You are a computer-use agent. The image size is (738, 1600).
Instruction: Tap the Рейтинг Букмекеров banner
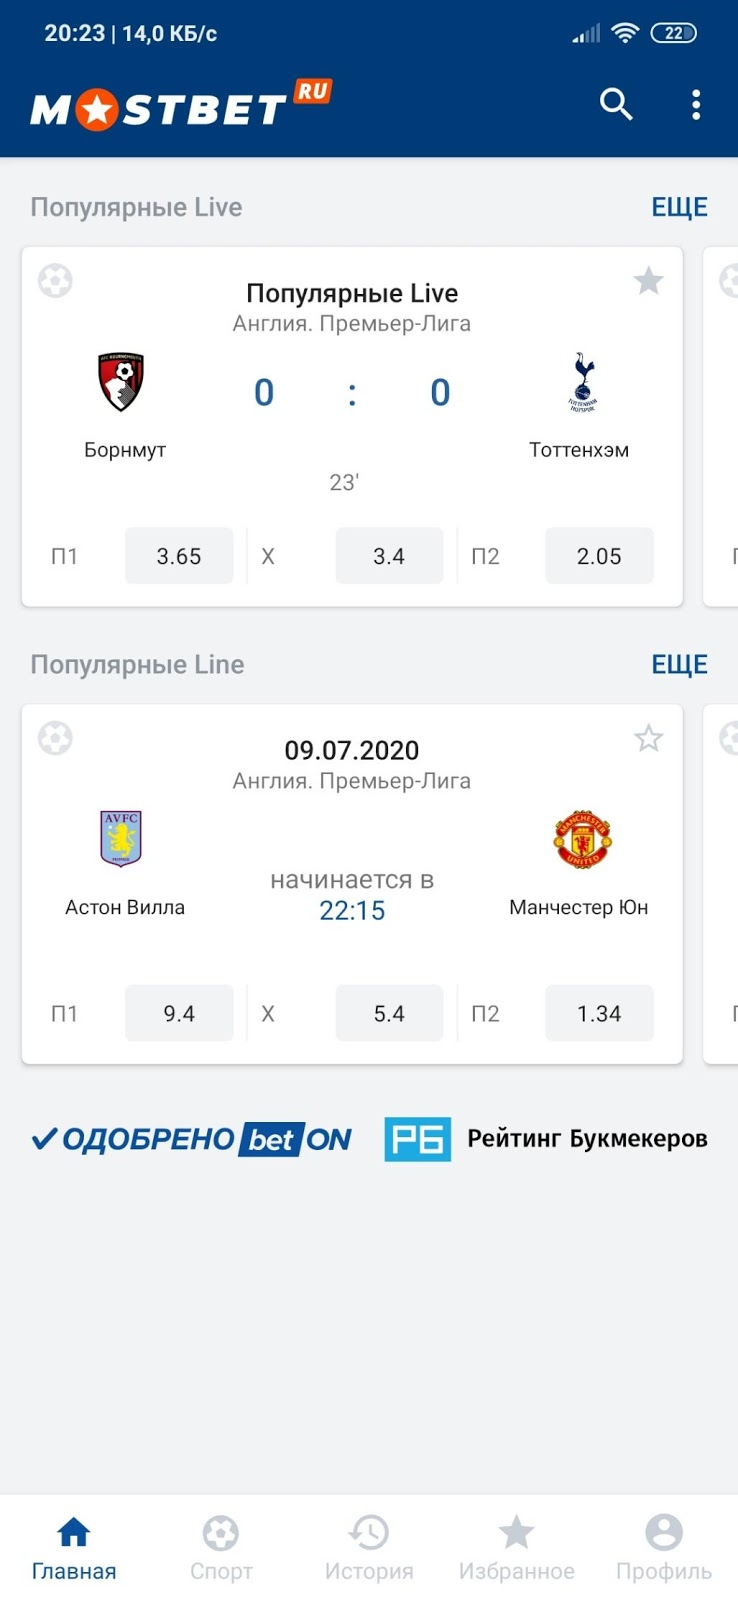pos(546,1139)
